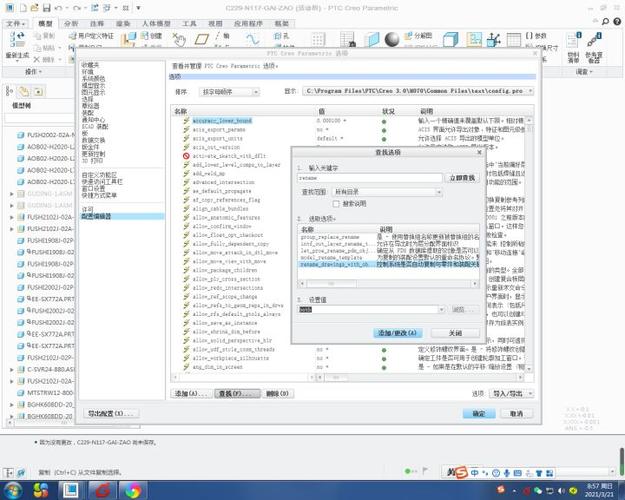Click the options list vertical scrollbar down arrow
Viewport: 625px width, 500px height.
point(529,368)
